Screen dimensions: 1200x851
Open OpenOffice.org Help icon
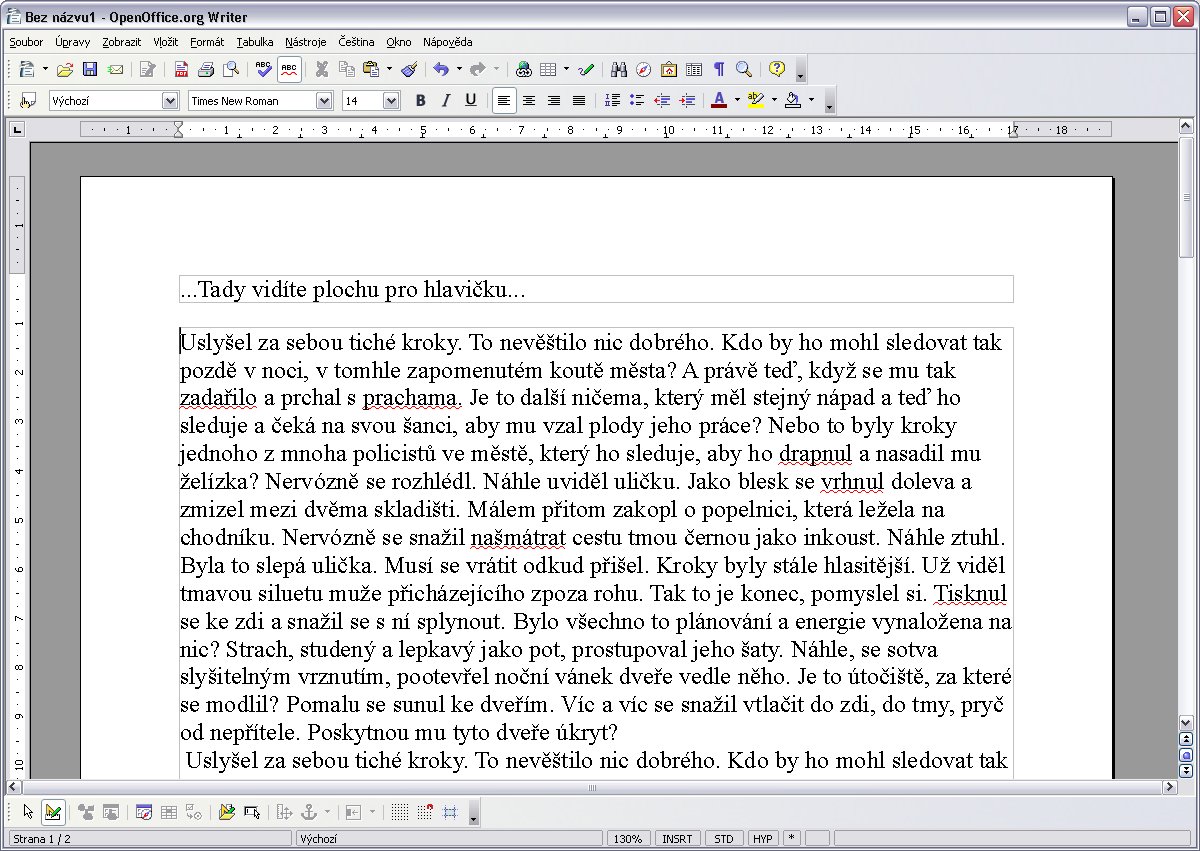tap(777, 69)
